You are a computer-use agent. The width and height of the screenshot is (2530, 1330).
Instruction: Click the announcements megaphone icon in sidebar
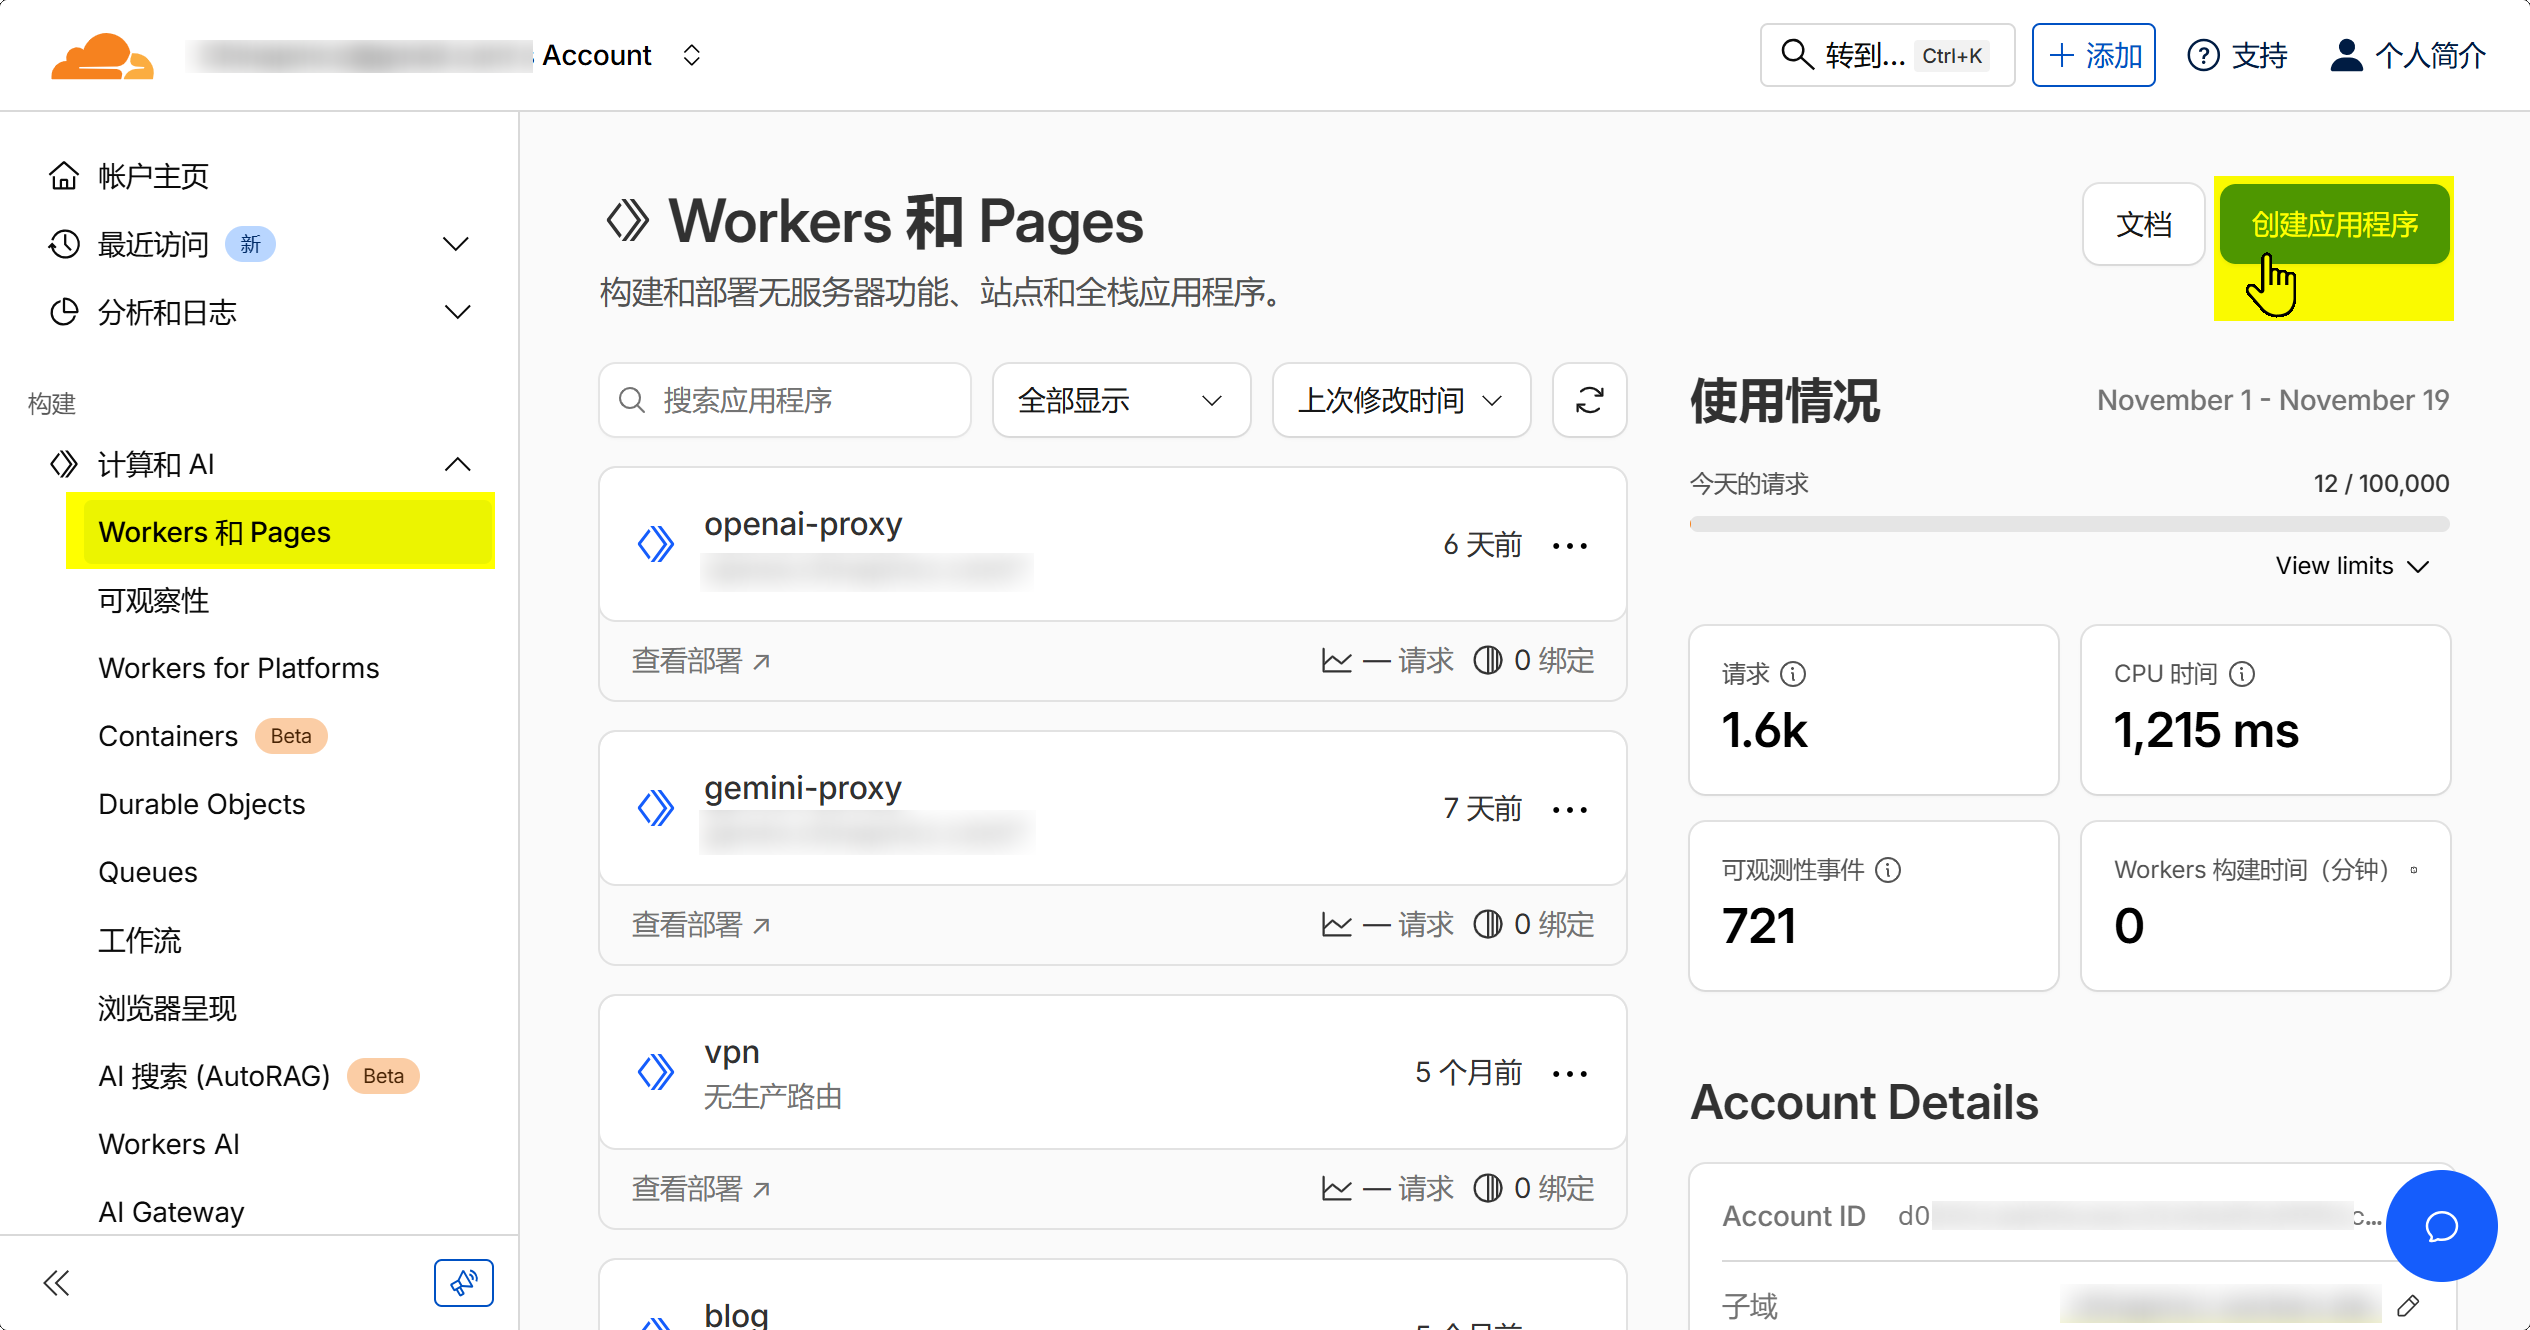point(463,1282)
